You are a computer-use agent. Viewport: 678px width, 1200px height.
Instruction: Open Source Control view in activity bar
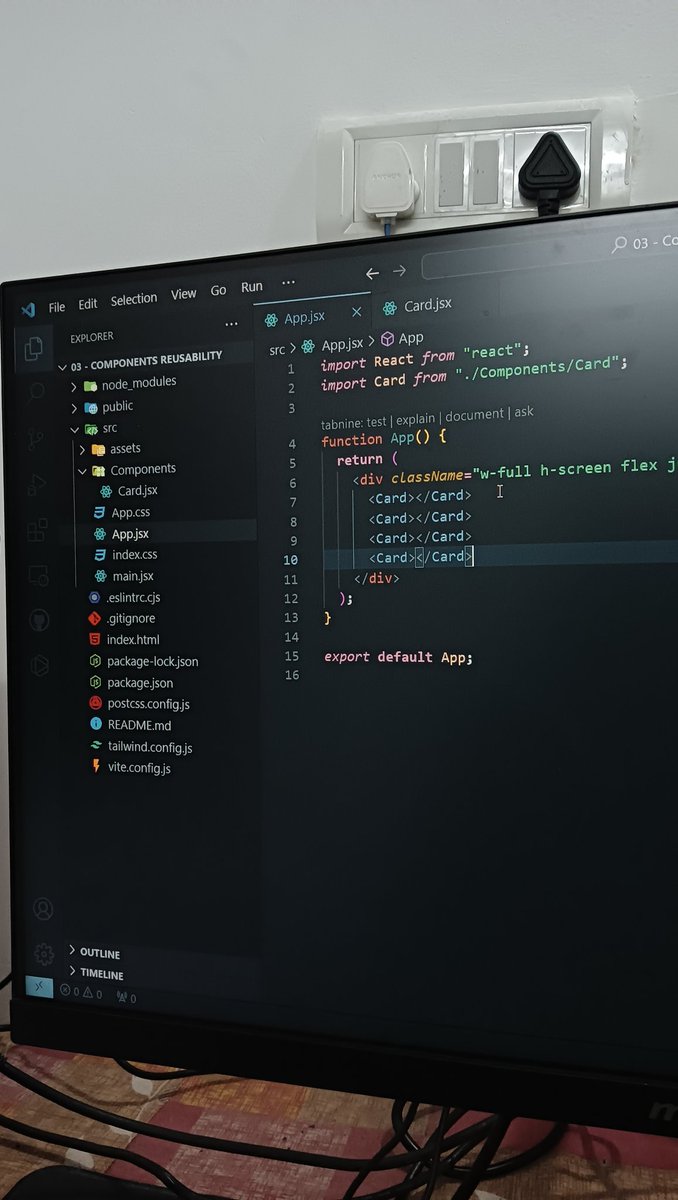pos(36,438)
